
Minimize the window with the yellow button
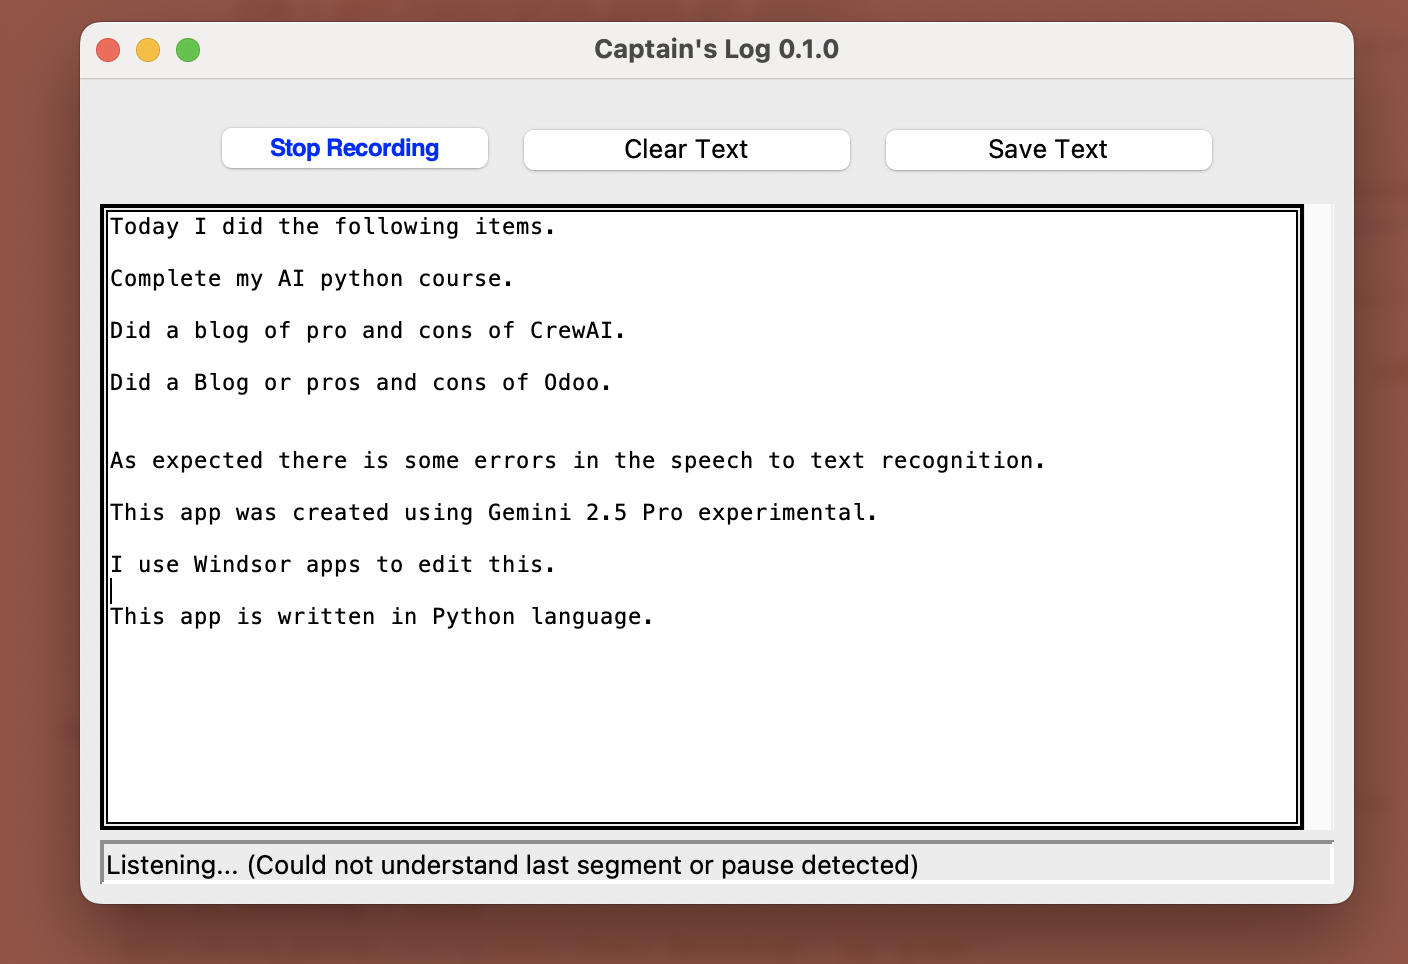click(x=148, y=50)
